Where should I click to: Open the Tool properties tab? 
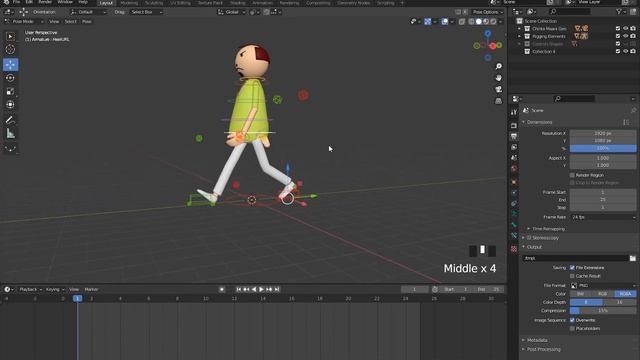click(x=514, y=112)
